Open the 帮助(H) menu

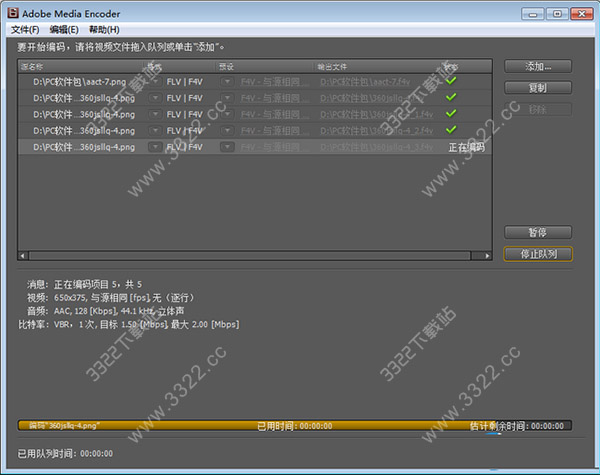coord(104,30)
